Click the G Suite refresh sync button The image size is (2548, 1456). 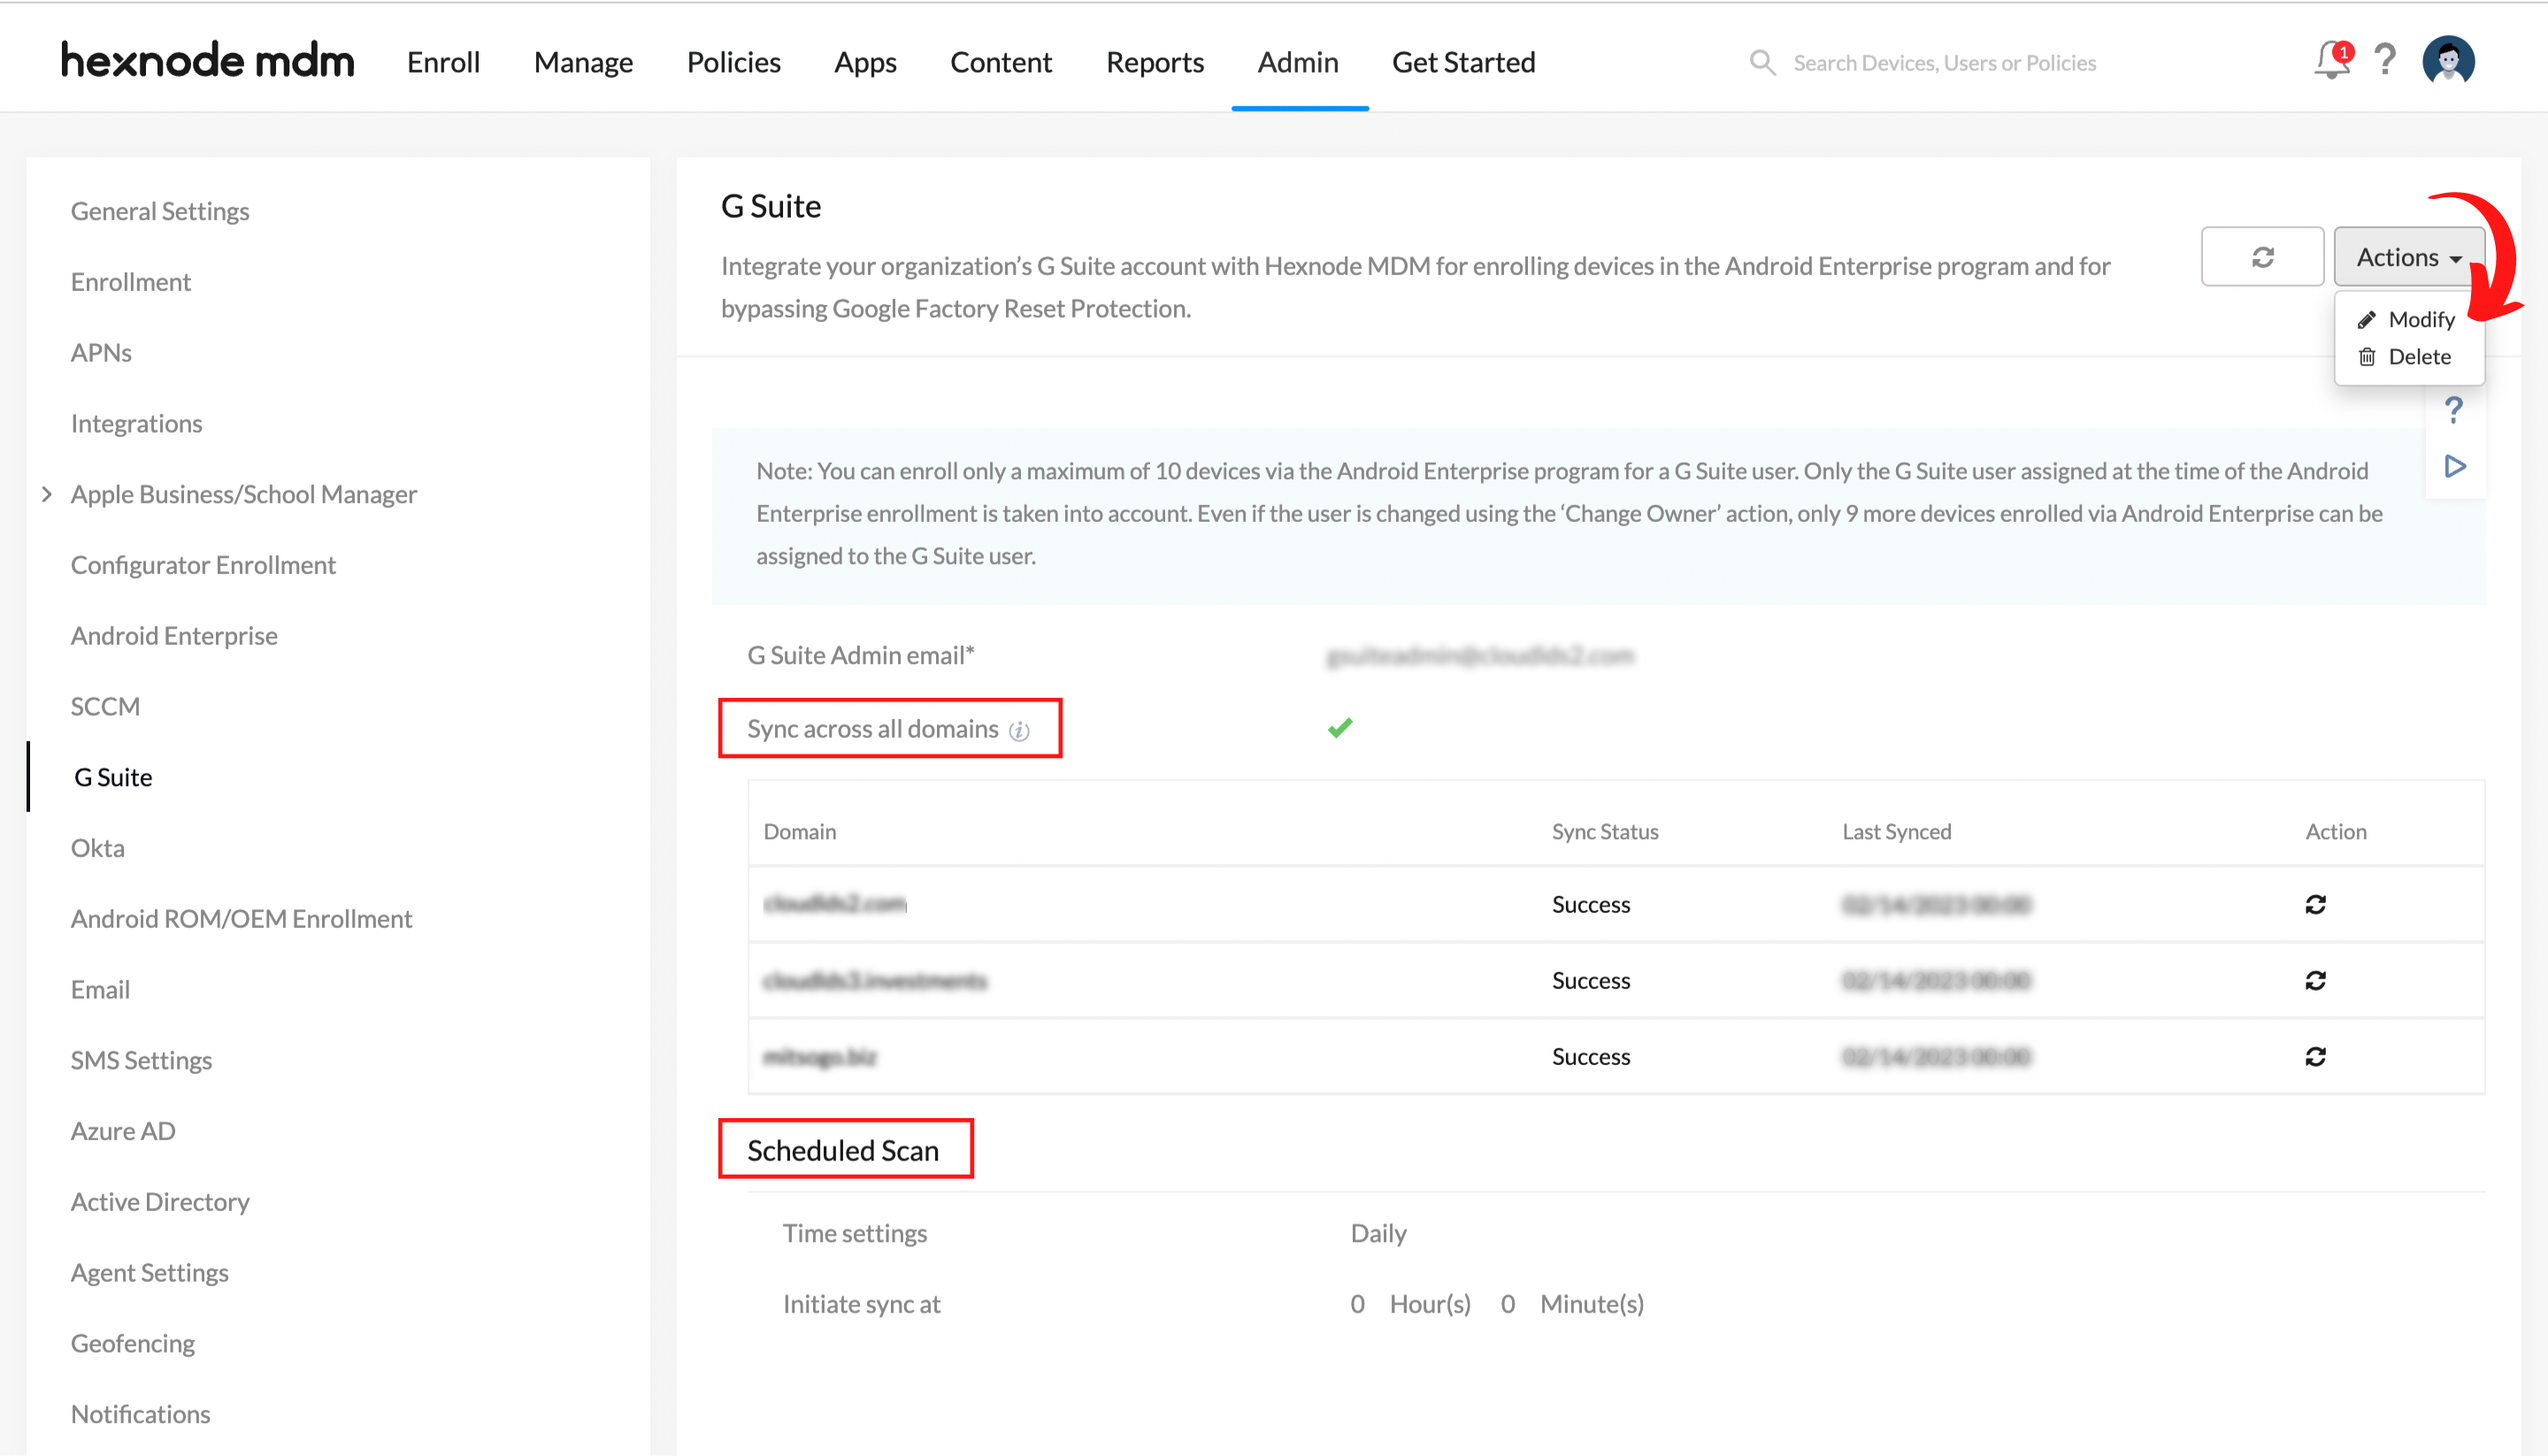[x=2262, y=257]
